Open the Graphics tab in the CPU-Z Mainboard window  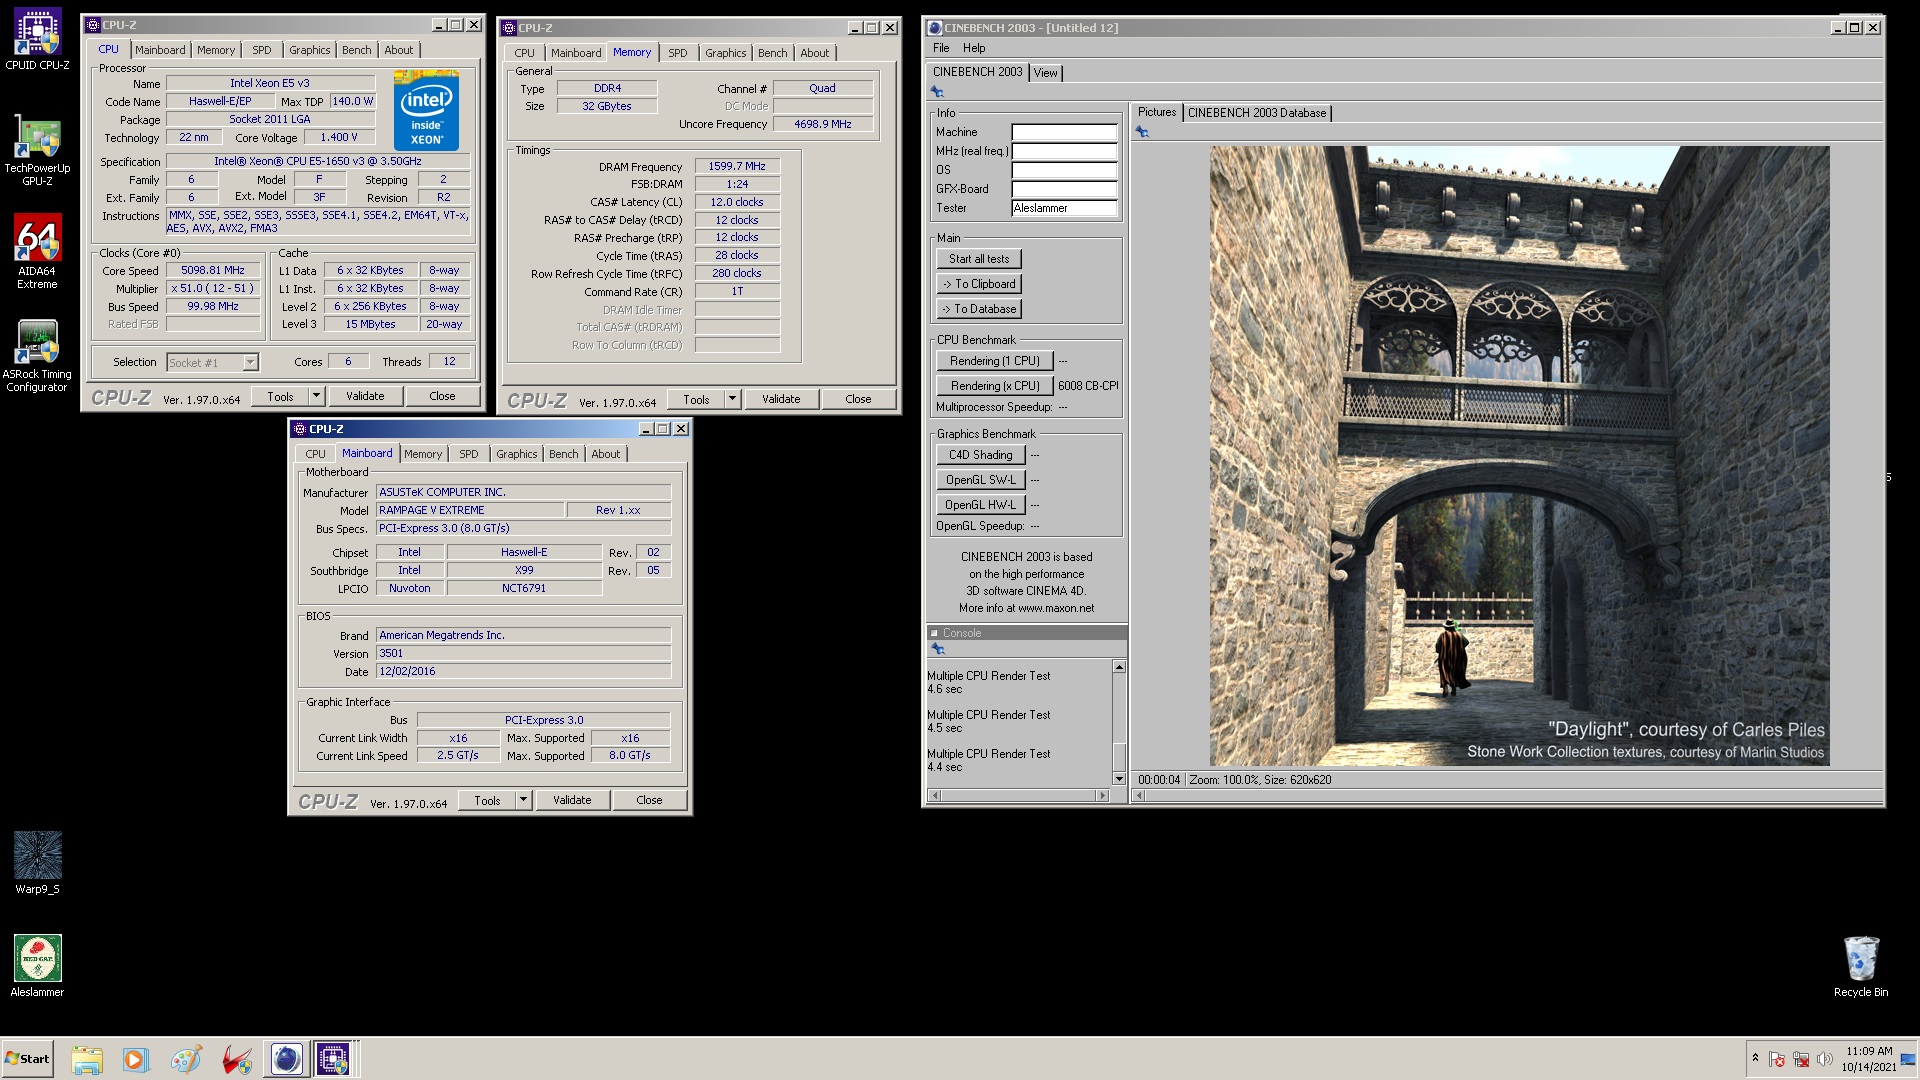click(517, 454)
